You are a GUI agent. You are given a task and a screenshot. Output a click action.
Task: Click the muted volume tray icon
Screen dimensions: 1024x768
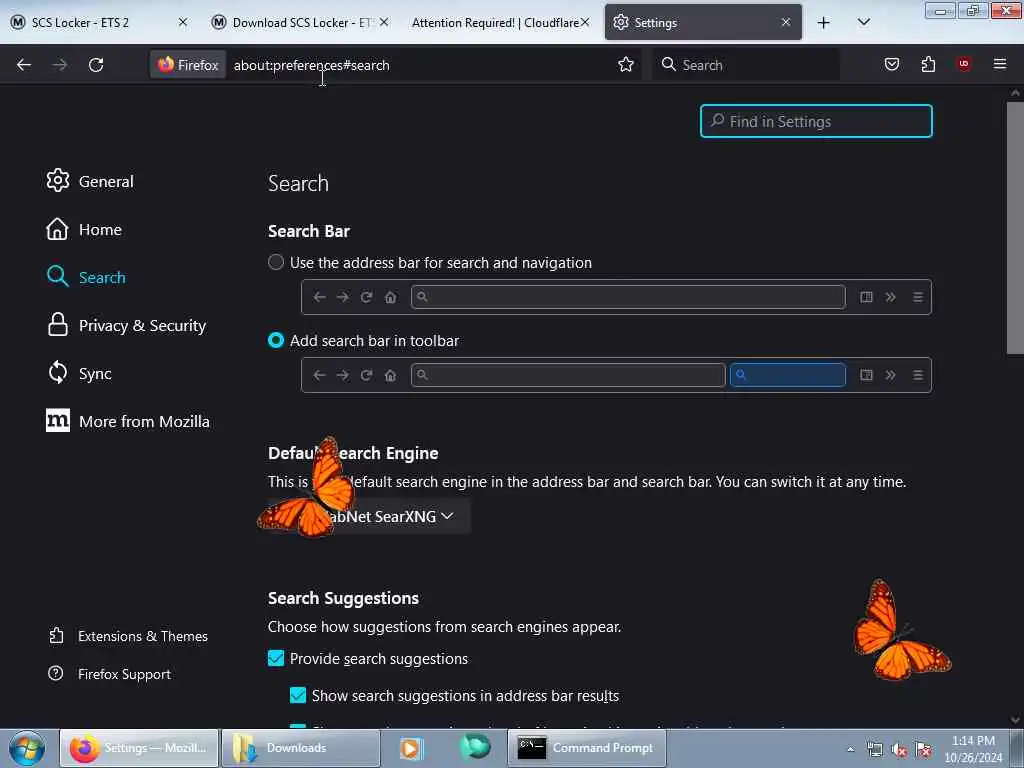[899, 750]
